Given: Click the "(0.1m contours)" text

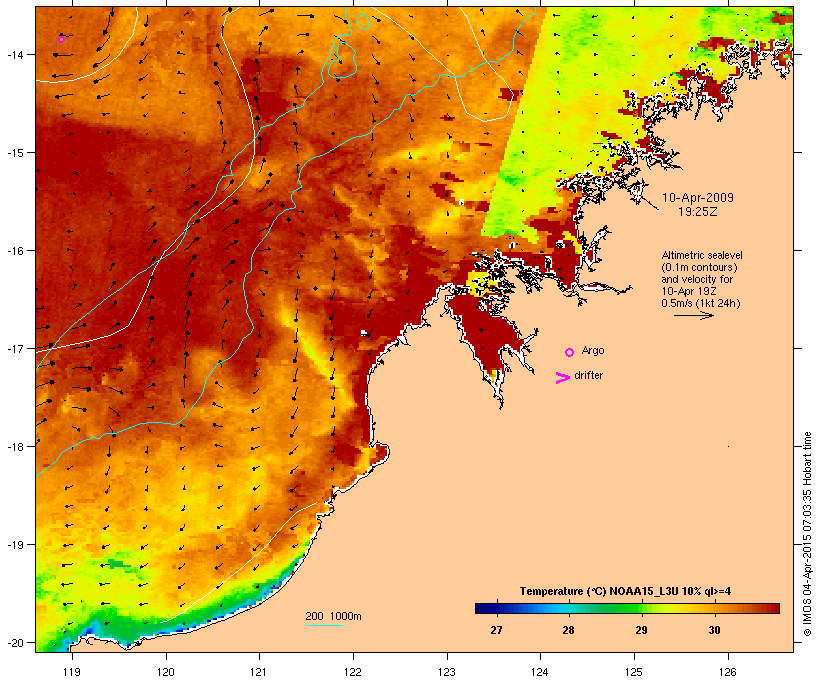Looking at the screenshot, I should pyautogui.click(x=699, y=267).
